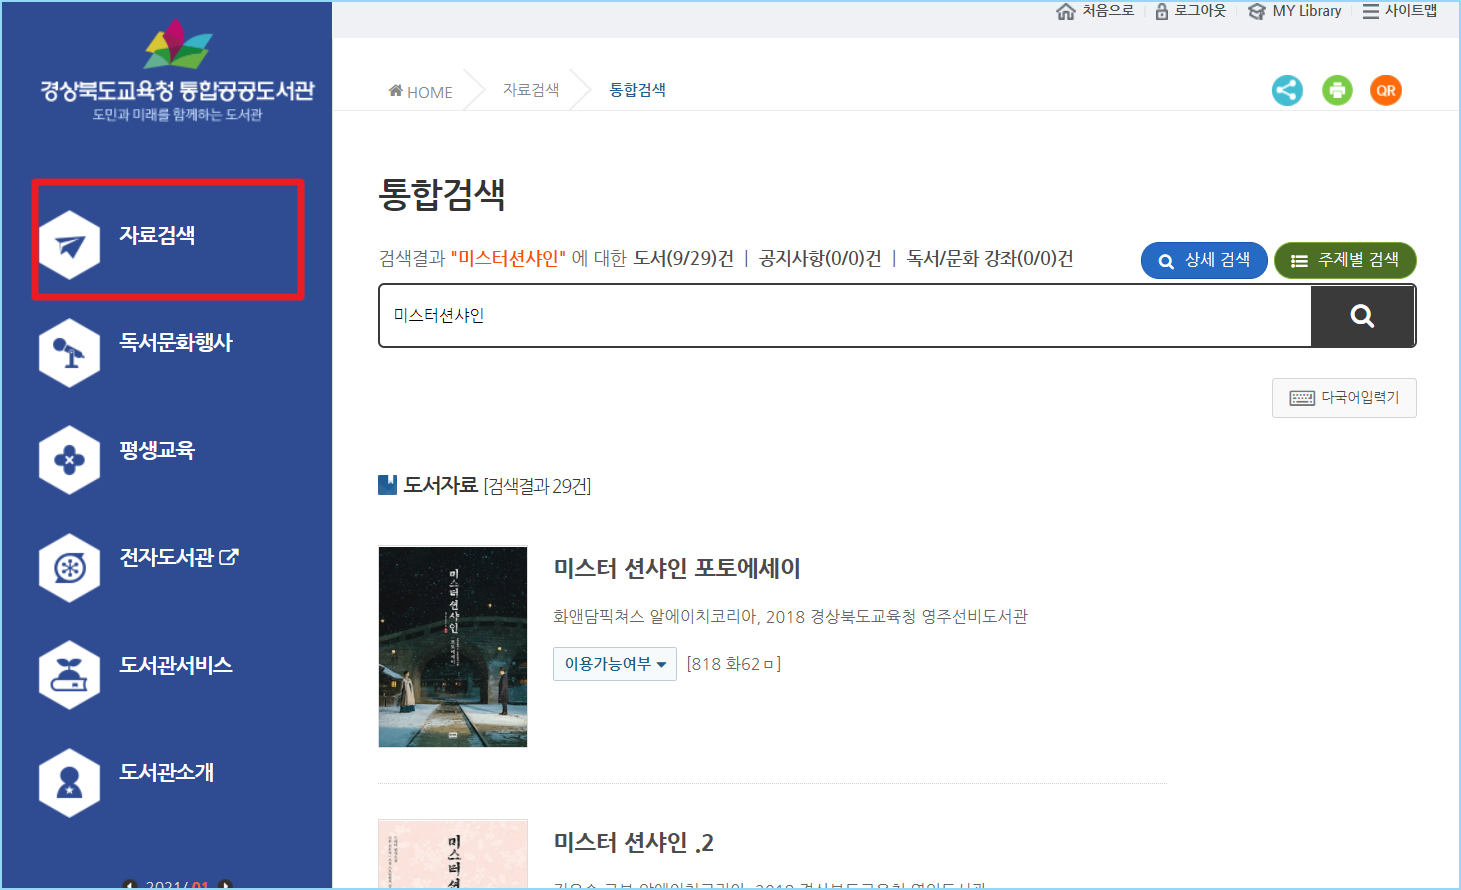The image size is (1461, 890).
Task: Select 전자도서관 menu label
Action: tap(167, 557)
